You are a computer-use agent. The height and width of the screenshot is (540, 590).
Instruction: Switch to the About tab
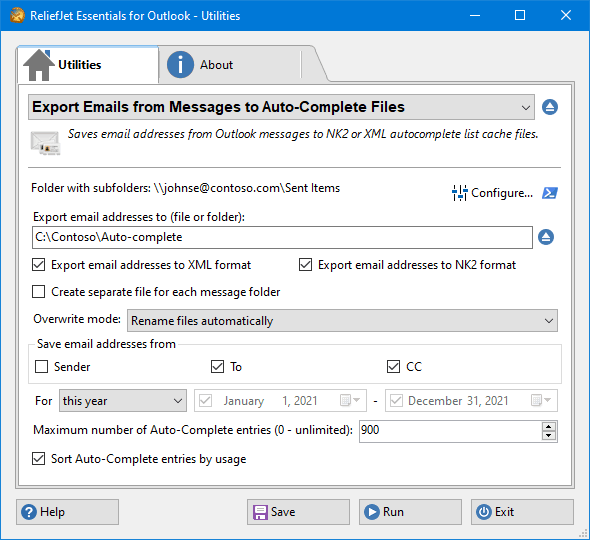(x=230, y=65)
